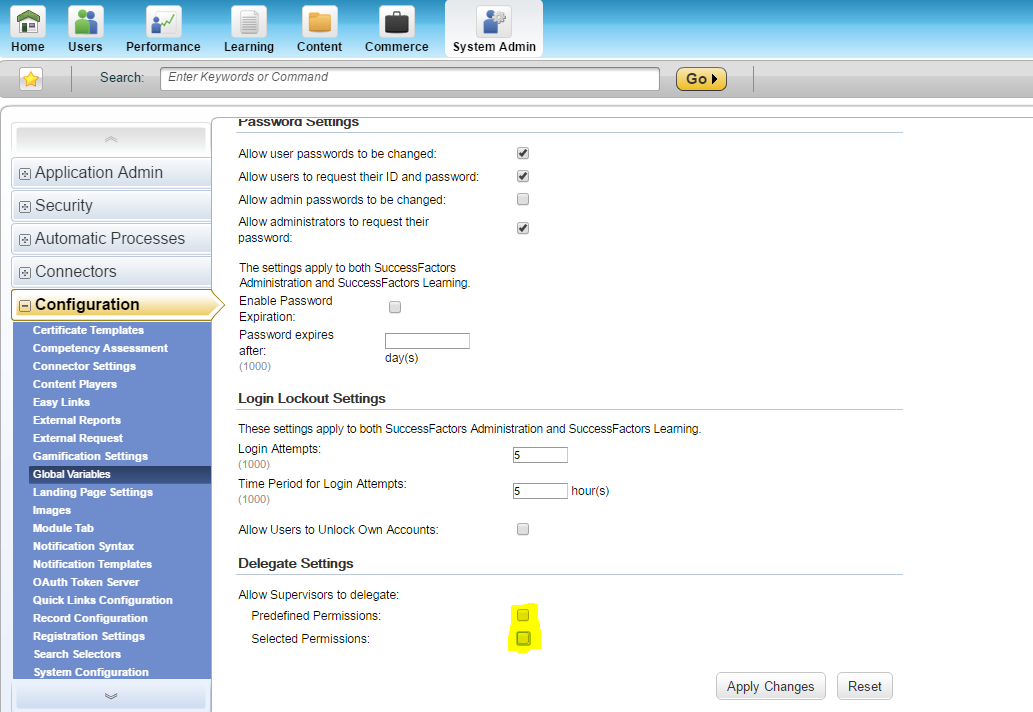Expand the Security section

click(25, 207)
